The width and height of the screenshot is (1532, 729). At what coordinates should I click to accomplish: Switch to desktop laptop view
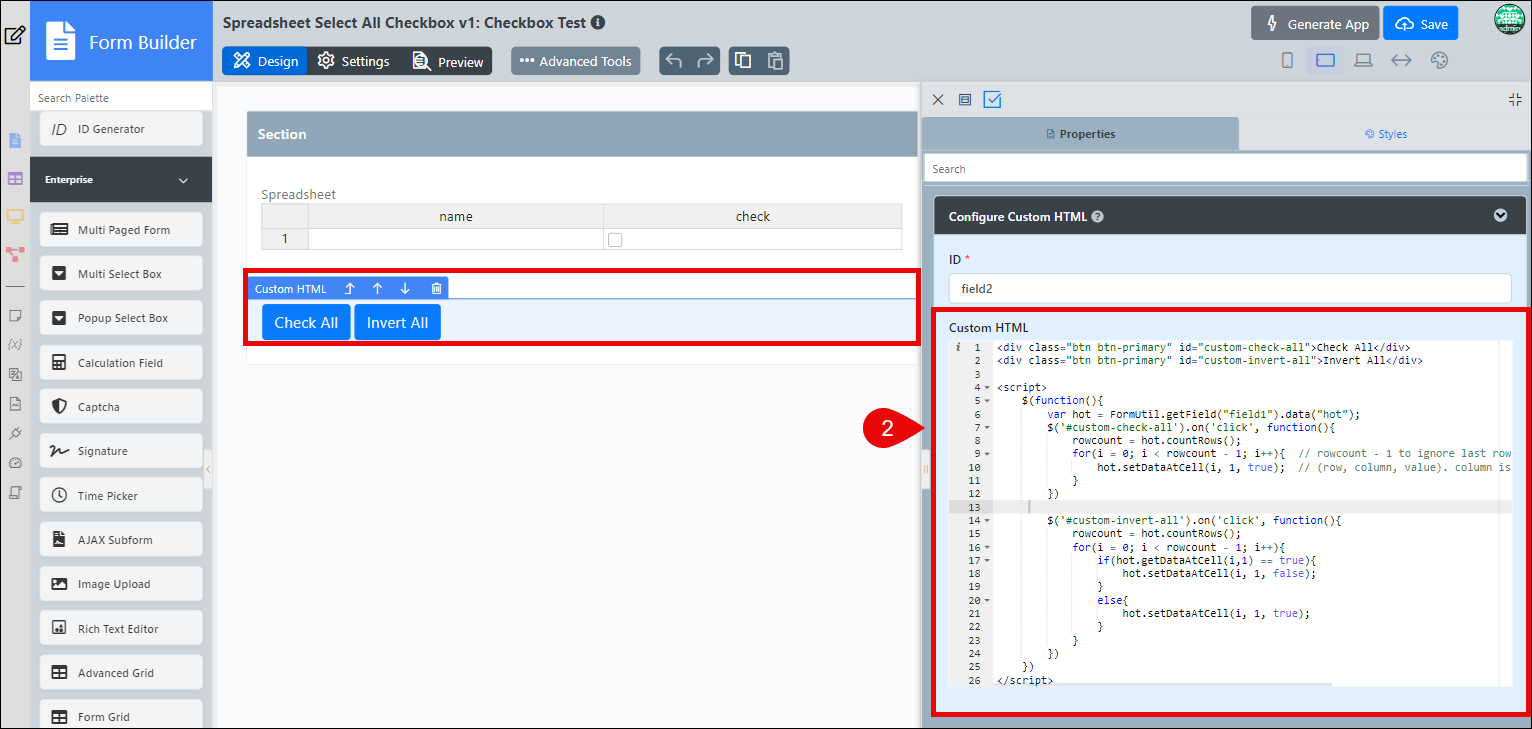[1363, 61]
